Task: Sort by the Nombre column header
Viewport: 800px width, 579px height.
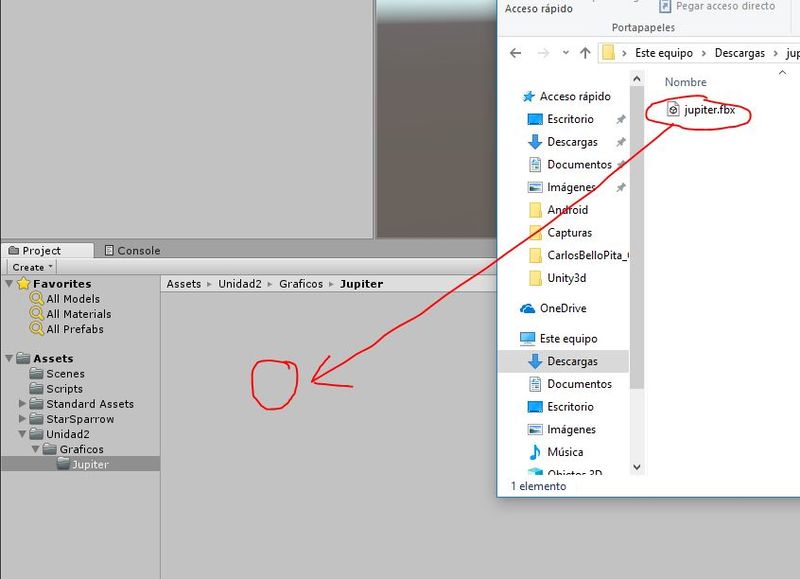Action: pos(685,82)
